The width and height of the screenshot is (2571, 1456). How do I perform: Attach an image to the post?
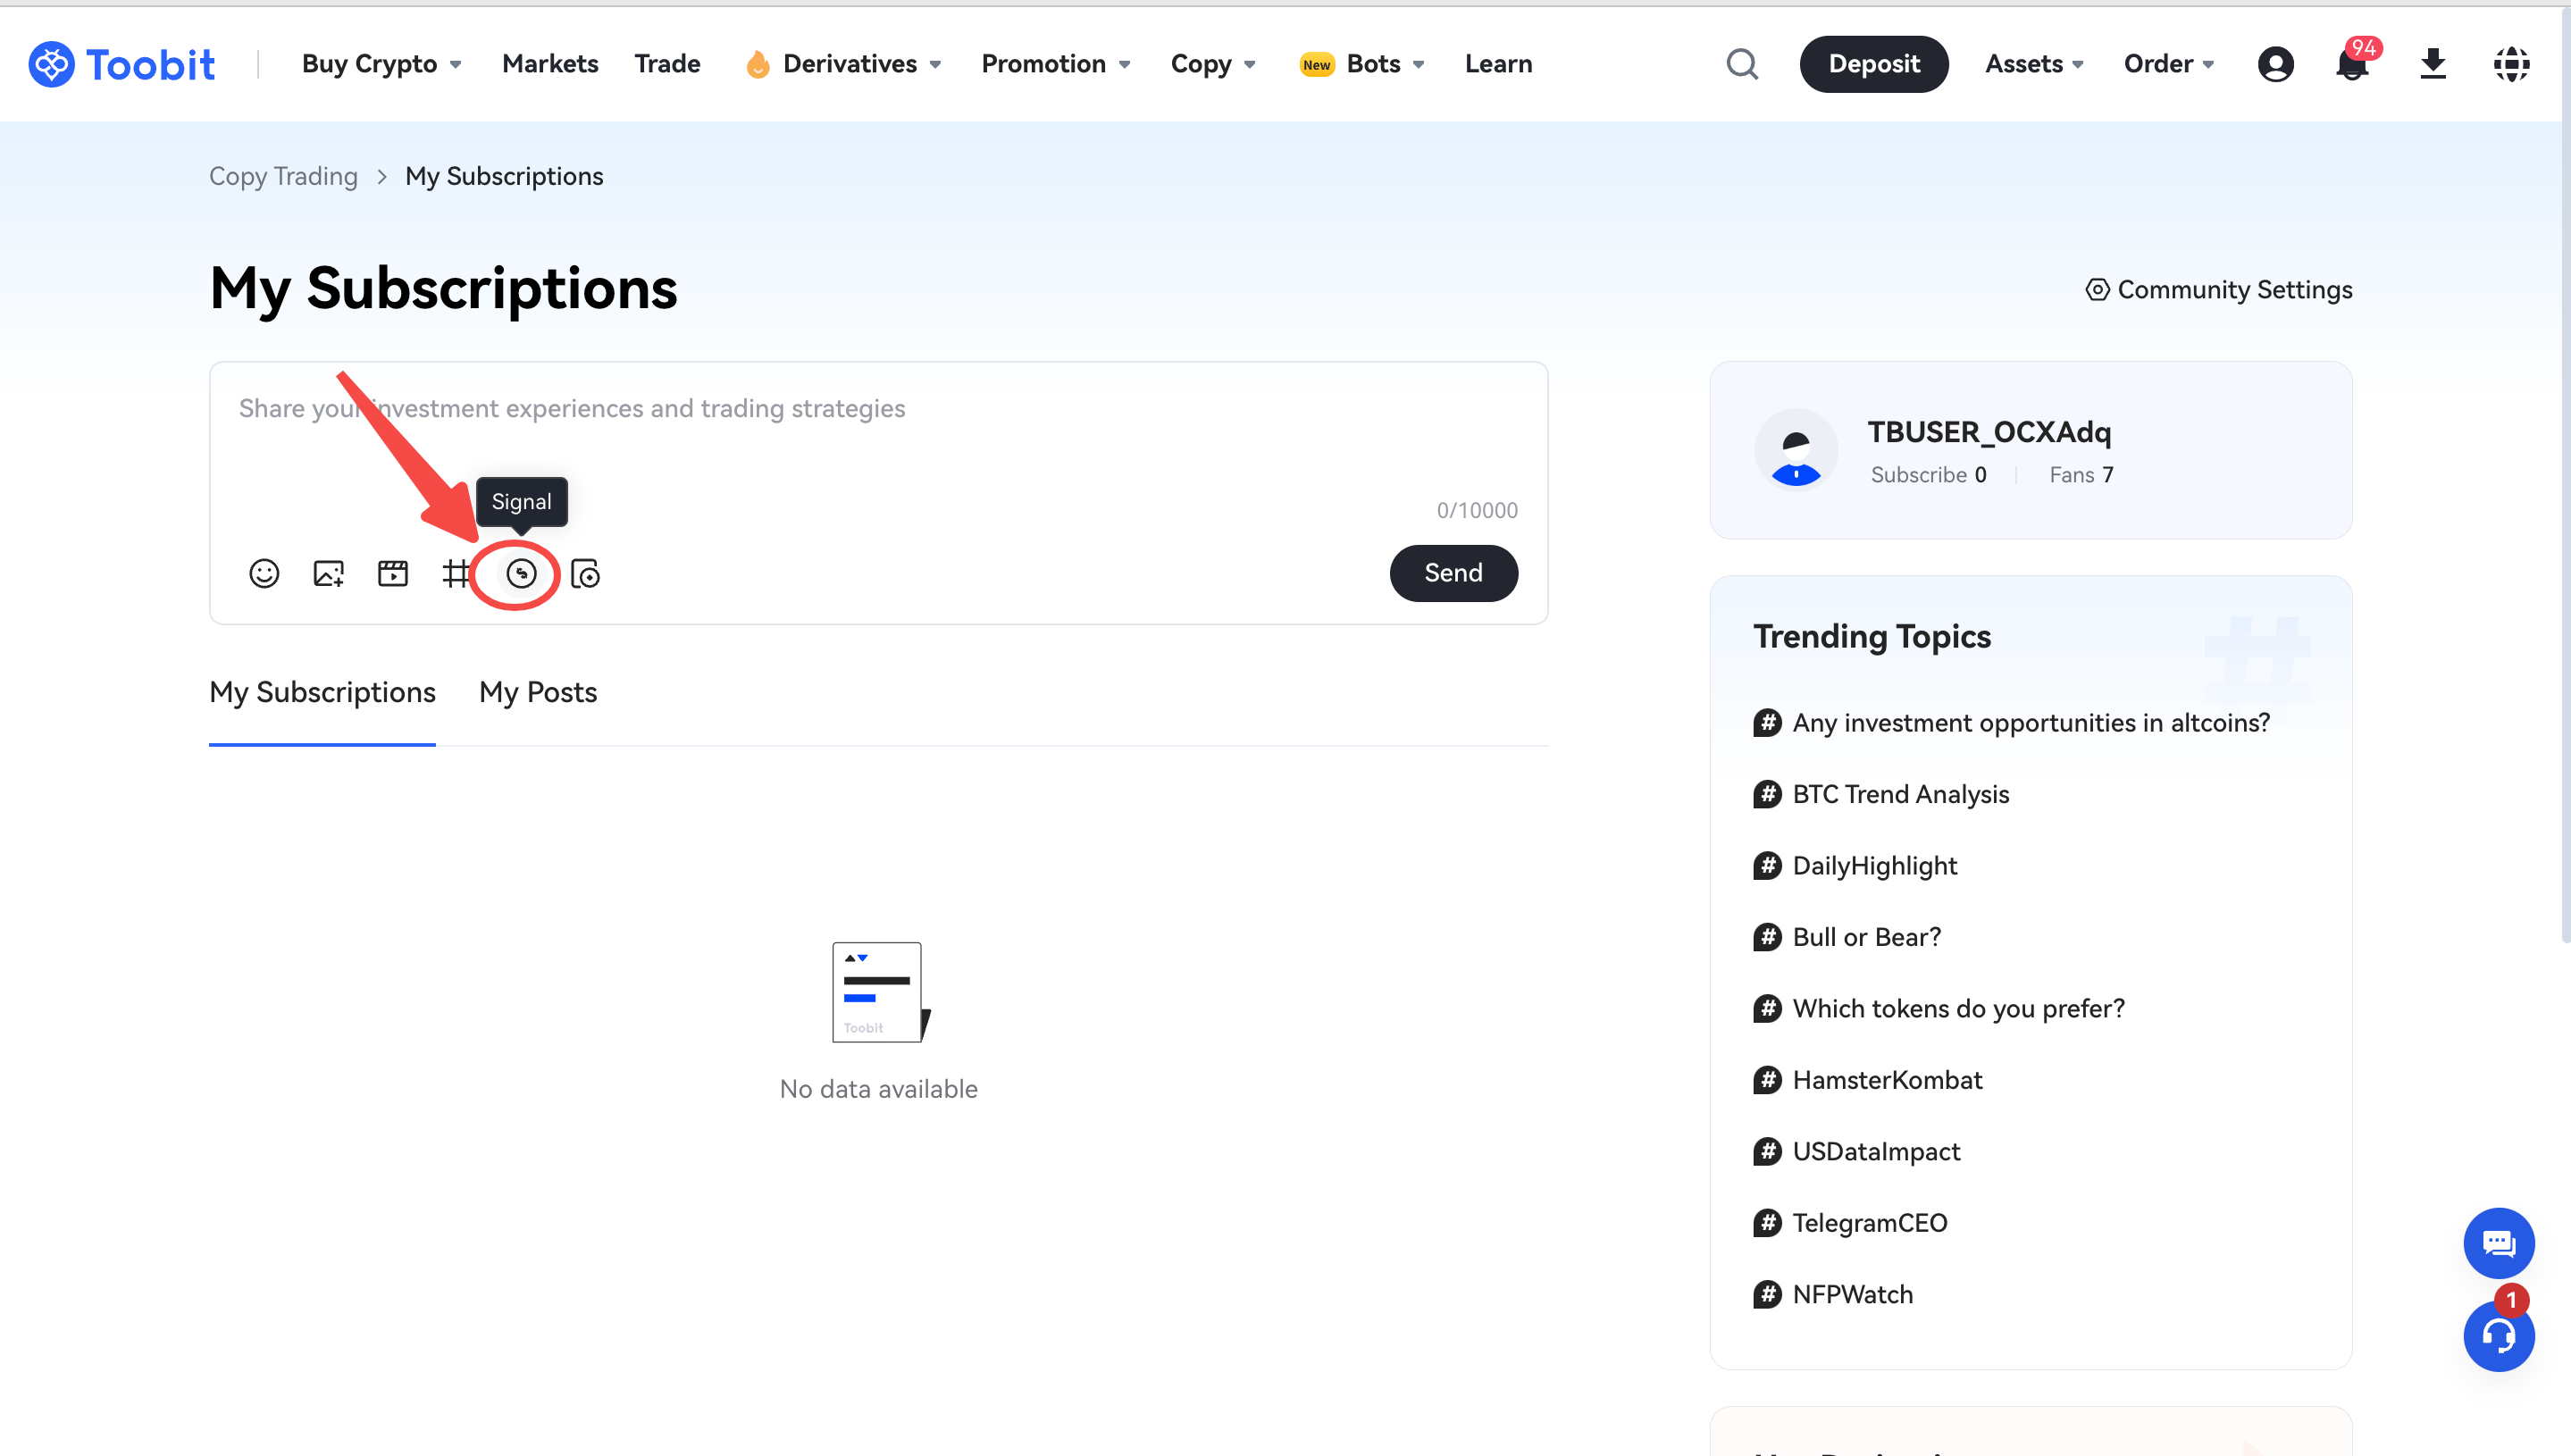pyautogui.click(x=328, y=573)
